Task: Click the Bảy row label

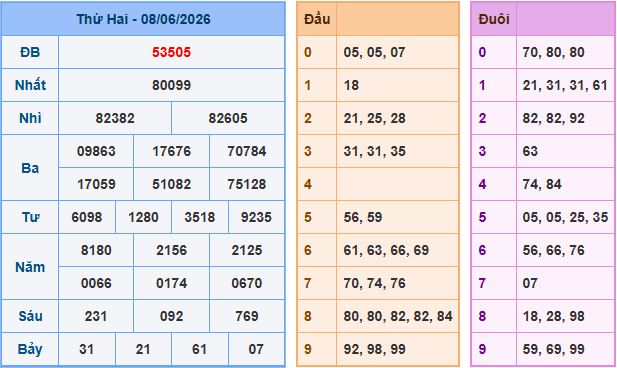Action: (30, 349)
